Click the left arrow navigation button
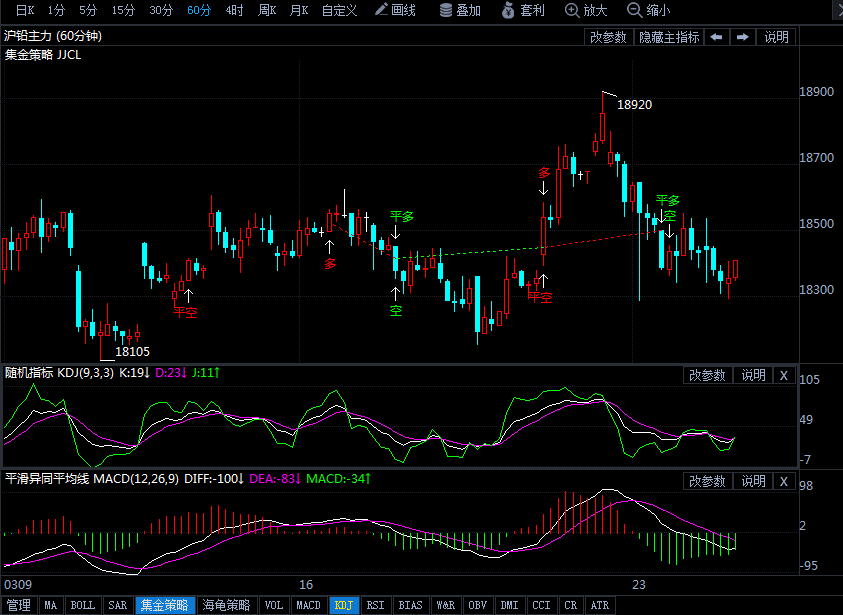 [717, 37]
